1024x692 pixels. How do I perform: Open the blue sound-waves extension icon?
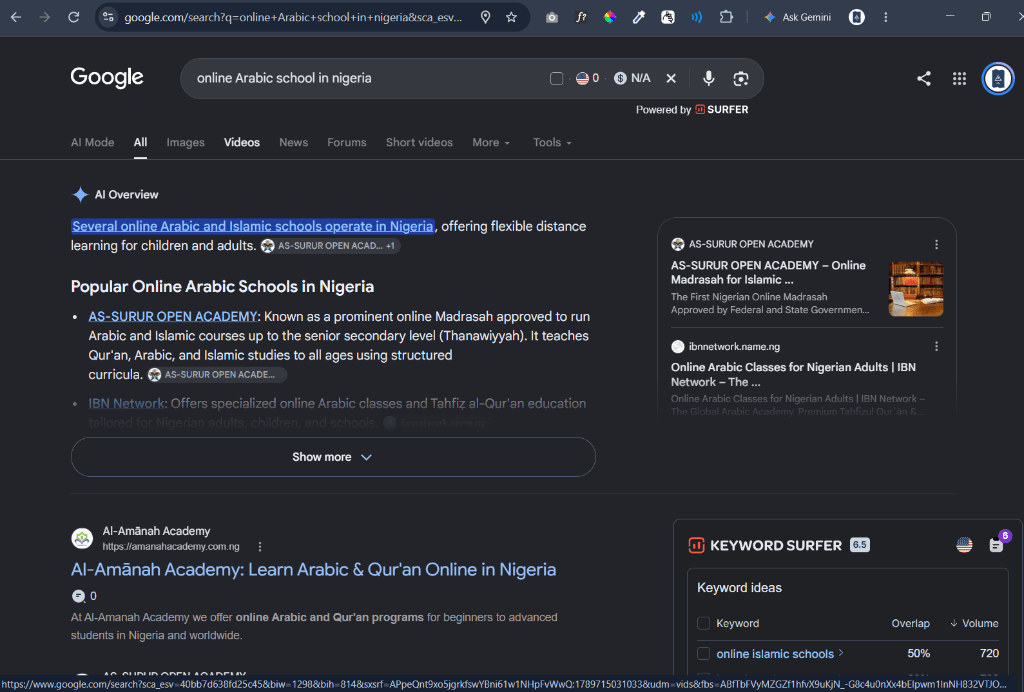pyautogui.click(x=697, y=18)
